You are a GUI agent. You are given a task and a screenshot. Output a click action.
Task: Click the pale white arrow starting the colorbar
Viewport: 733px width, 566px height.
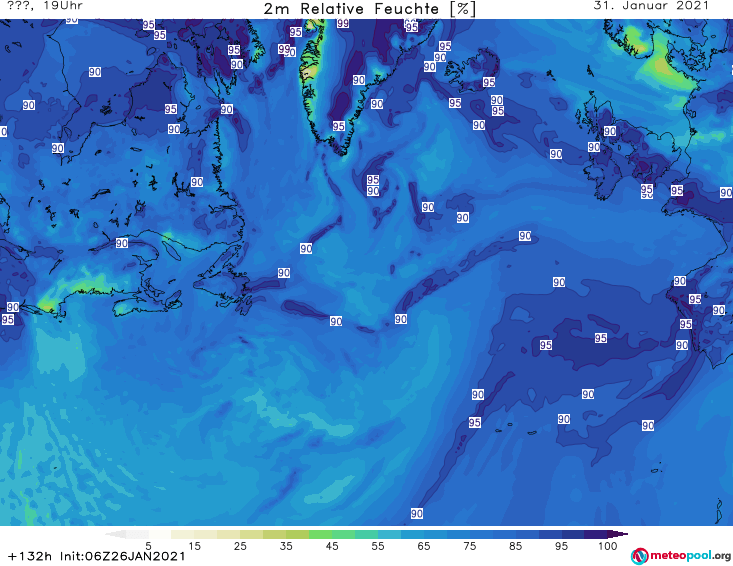115,534
